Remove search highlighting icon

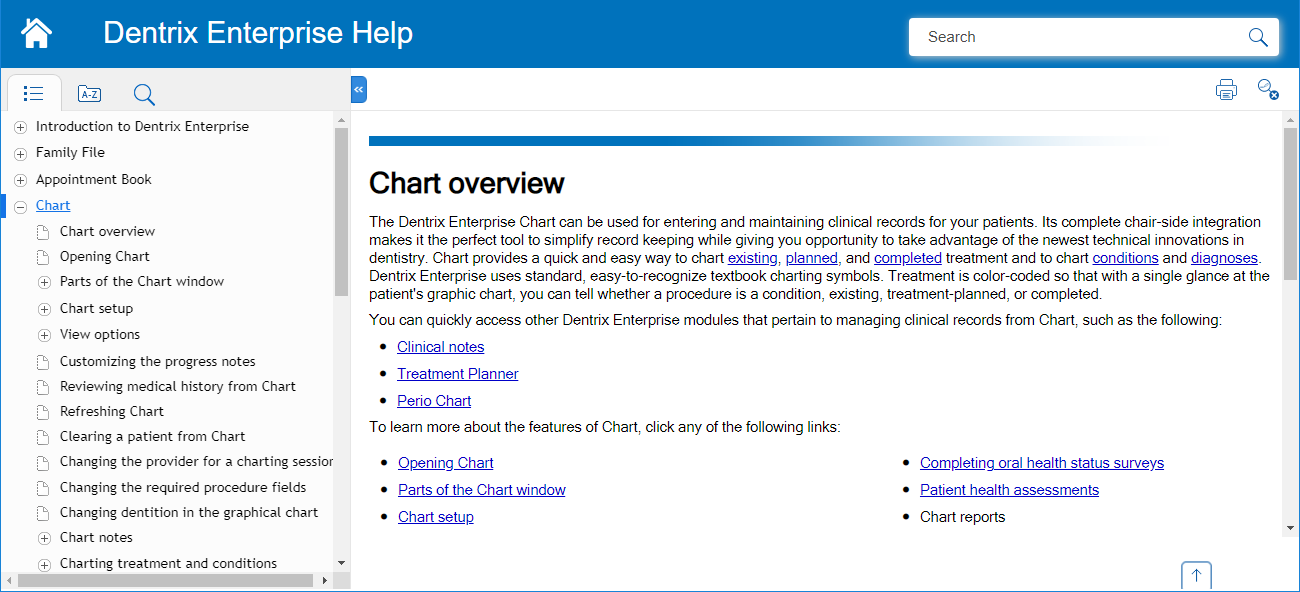click(x=1268, y=89)
